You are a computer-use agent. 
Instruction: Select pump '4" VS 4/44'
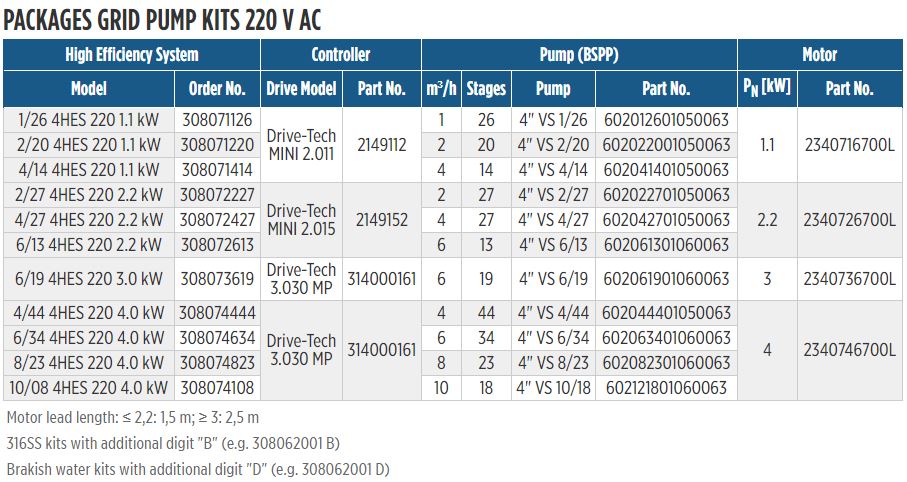coord(553,313)
